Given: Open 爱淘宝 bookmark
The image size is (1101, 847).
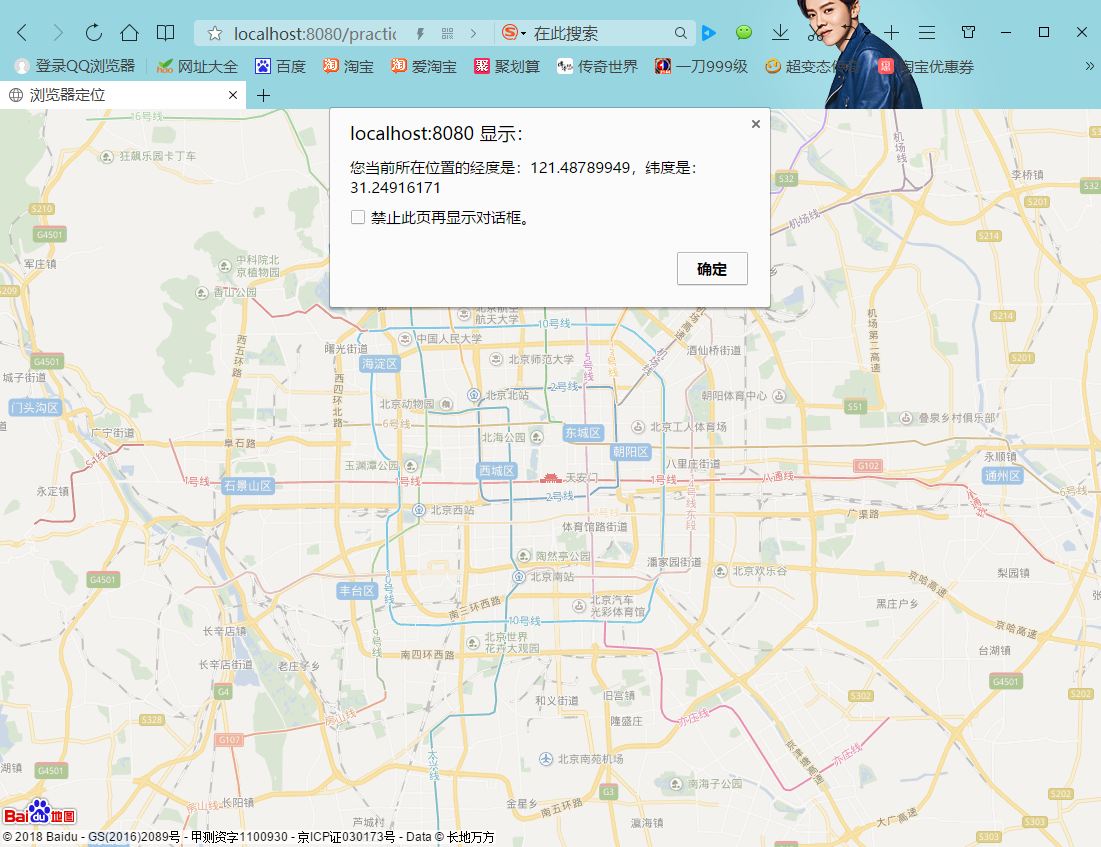Looking at the screenshot, I should (423, 67).
